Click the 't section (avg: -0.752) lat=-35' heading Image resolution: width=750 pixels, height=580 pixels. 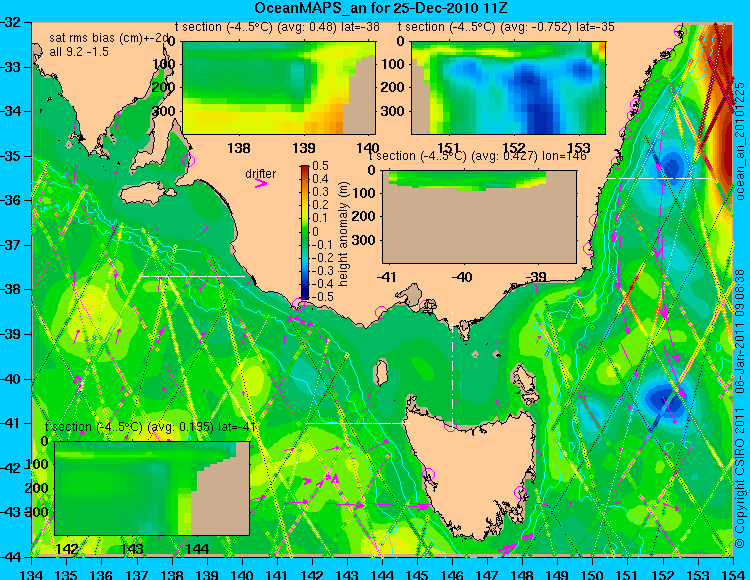click(x=506, y=27)
